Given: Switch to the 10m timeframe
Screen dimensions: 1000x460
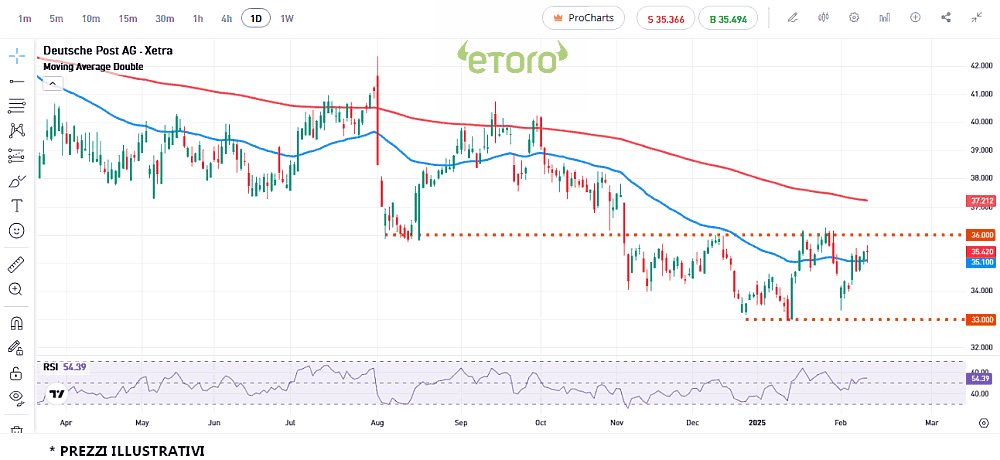Looking at the screenshot, I should (91, 19).
